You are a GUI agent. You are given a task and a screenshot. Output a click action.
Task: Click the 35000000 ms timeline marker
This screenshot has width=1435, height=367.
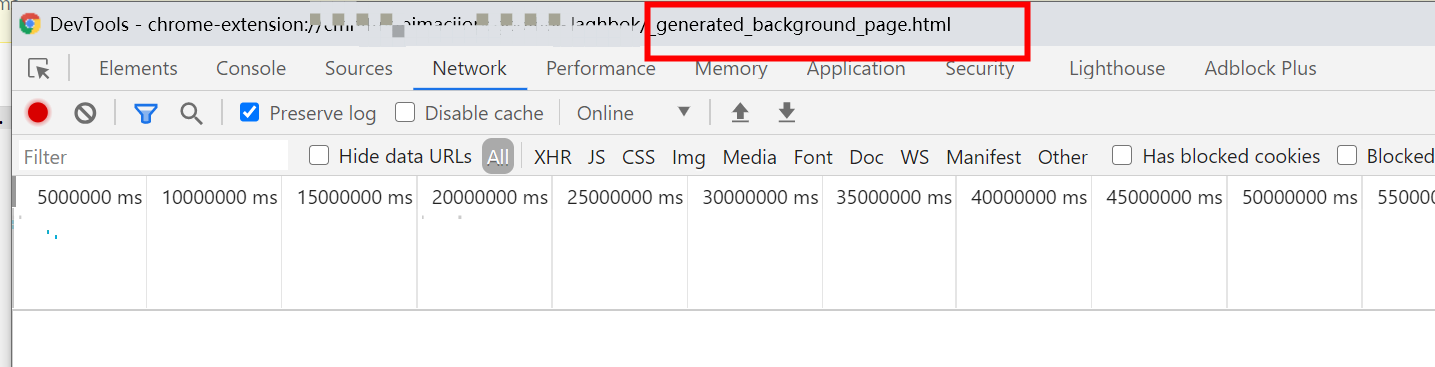pyautogui.click(x=895, y=197)
